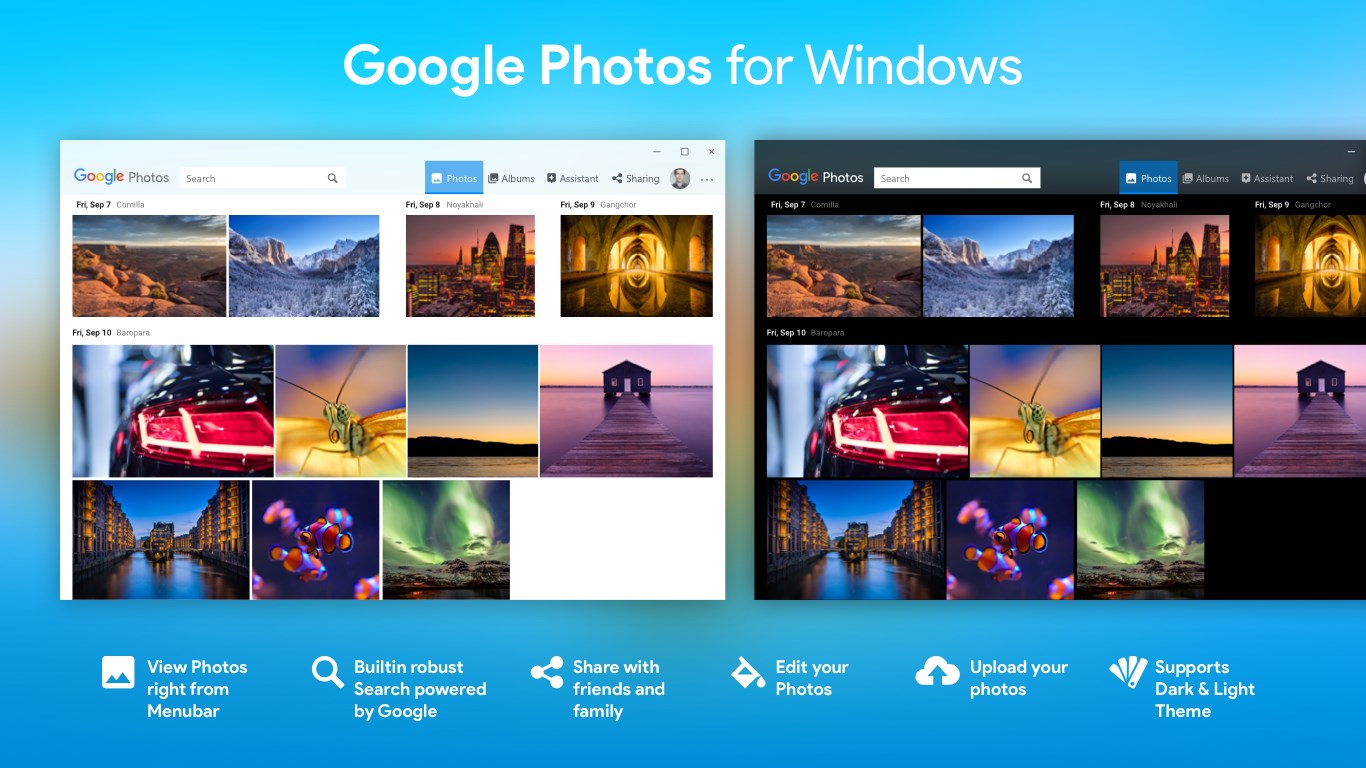Open the account avatar in light window
This screenshot has width=1366, height=768.
pos(680,178)
